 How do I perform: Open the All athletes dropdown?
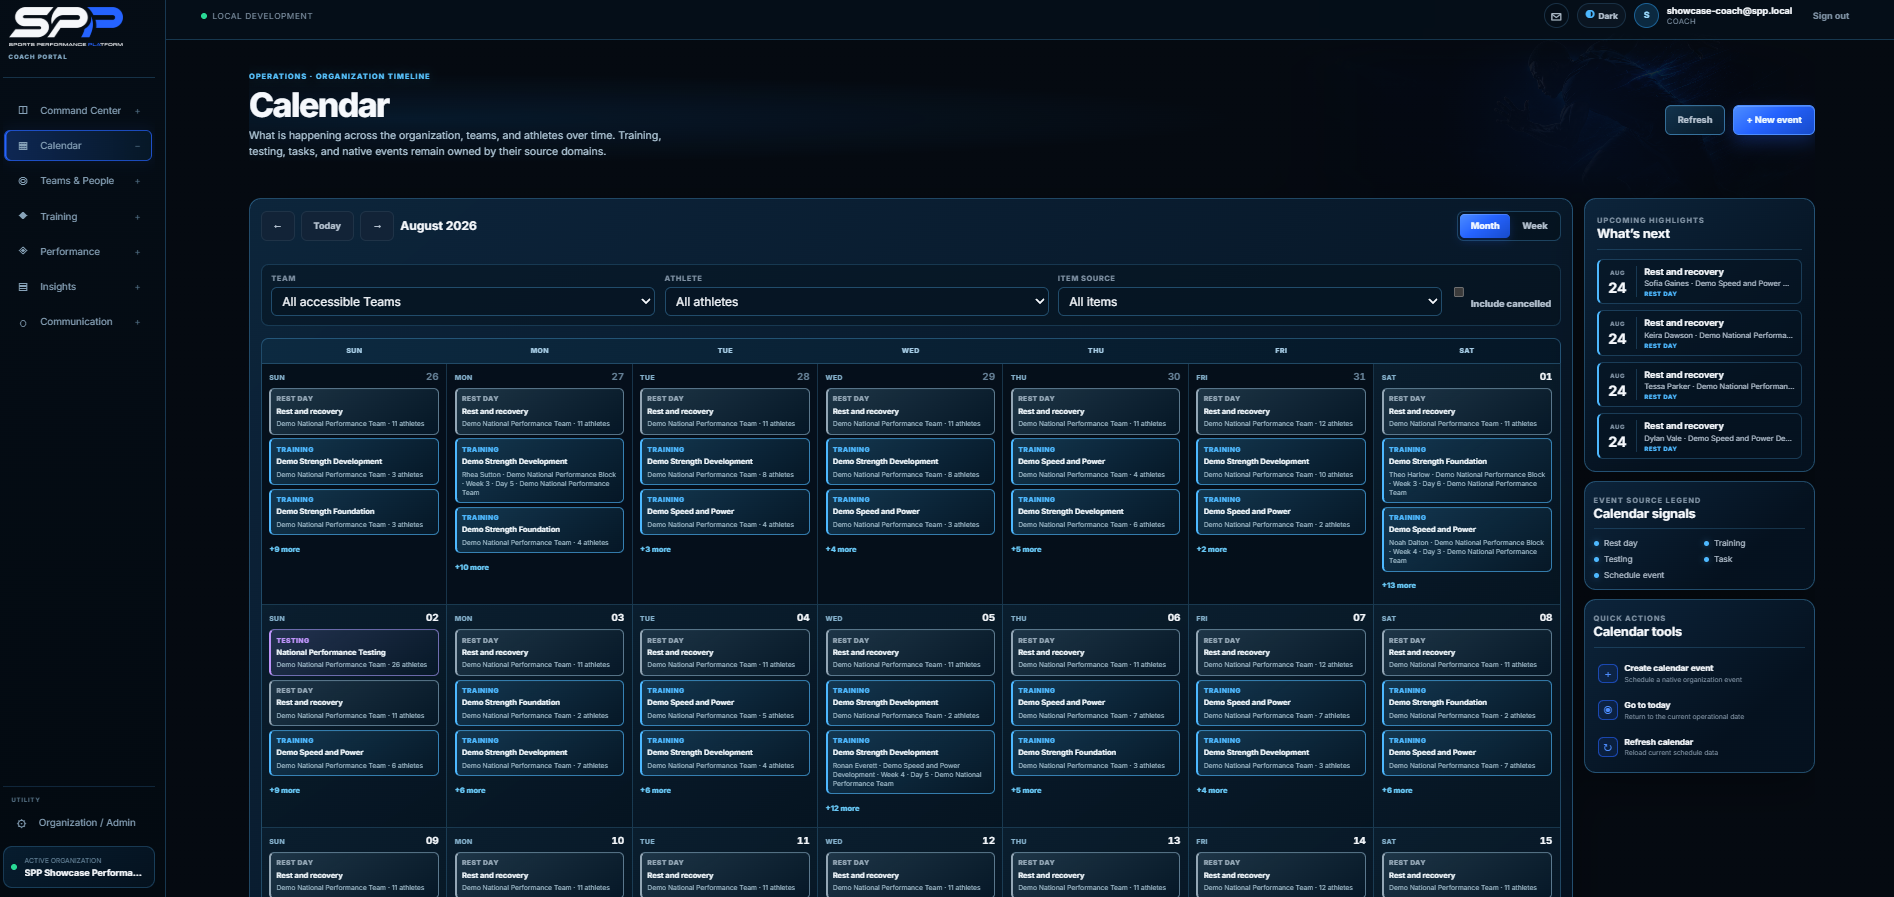click(x=857, y=302)
